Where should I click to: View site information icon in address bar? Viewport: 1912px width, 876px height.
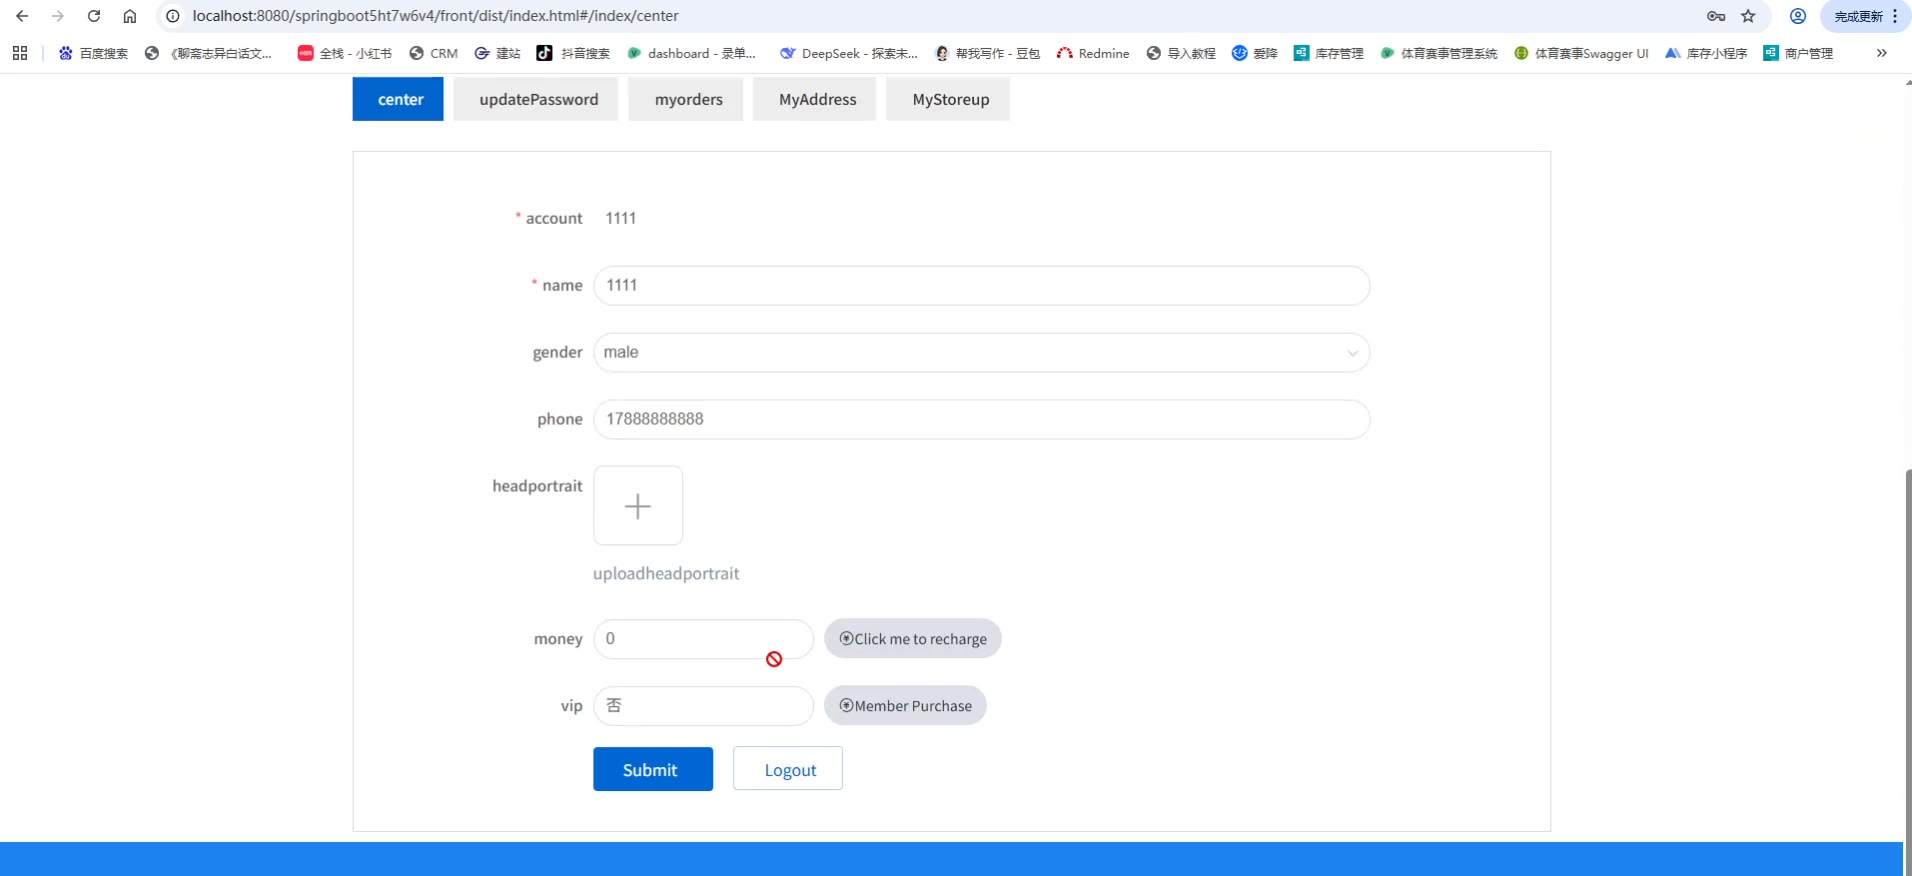[x=173, y=16]
